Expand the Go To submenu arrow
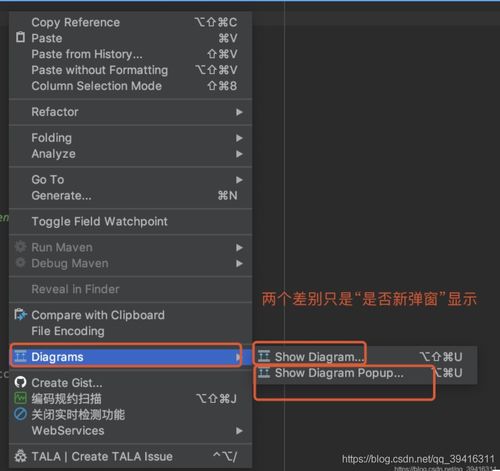 pos(239,180)
